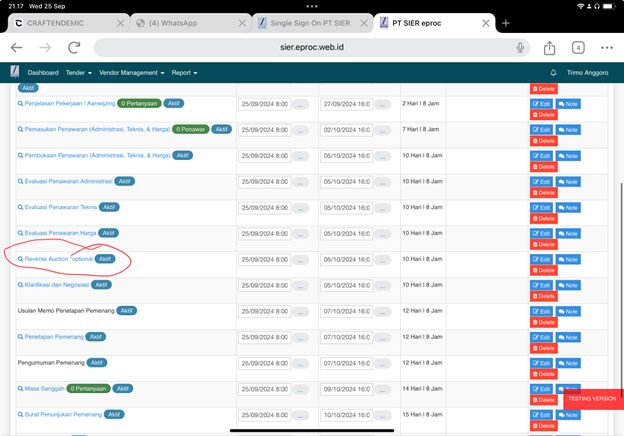Click start date field for Penetapan Pemenang
Viewport: 624px width, 436px height.
click(264, 337)
